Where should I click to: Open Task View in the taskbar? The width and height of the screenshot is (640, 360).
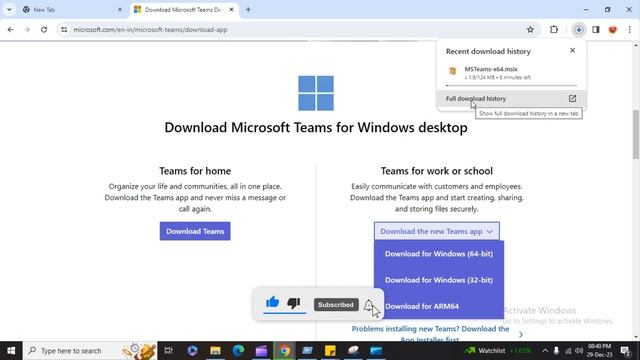(x=168, y=351)
